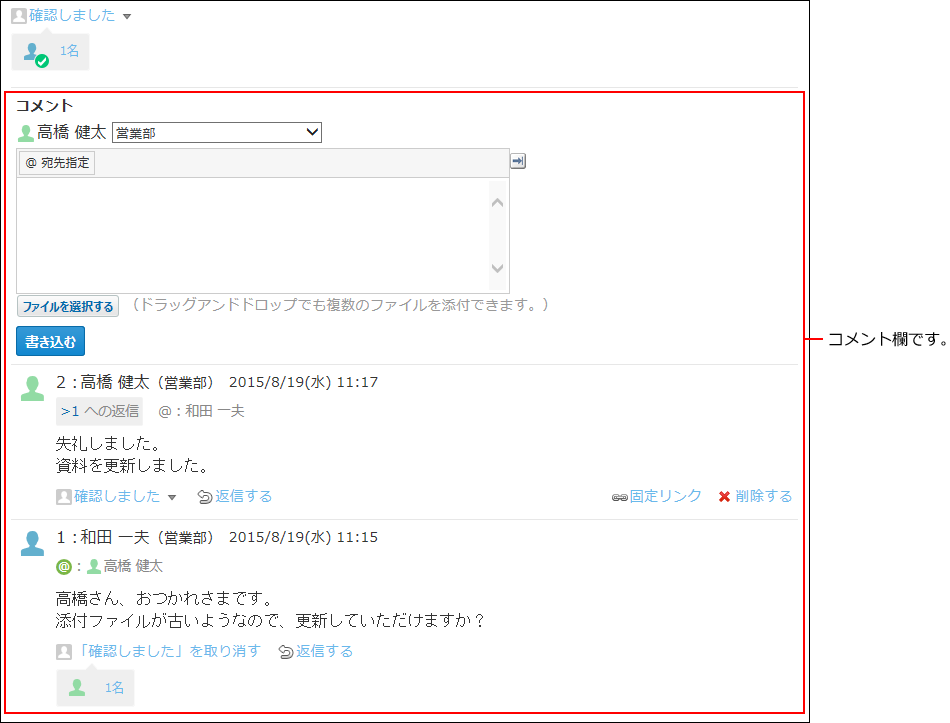Click the ファイルを選択する file button
This screenshot has width=950, height=723.
68,306
